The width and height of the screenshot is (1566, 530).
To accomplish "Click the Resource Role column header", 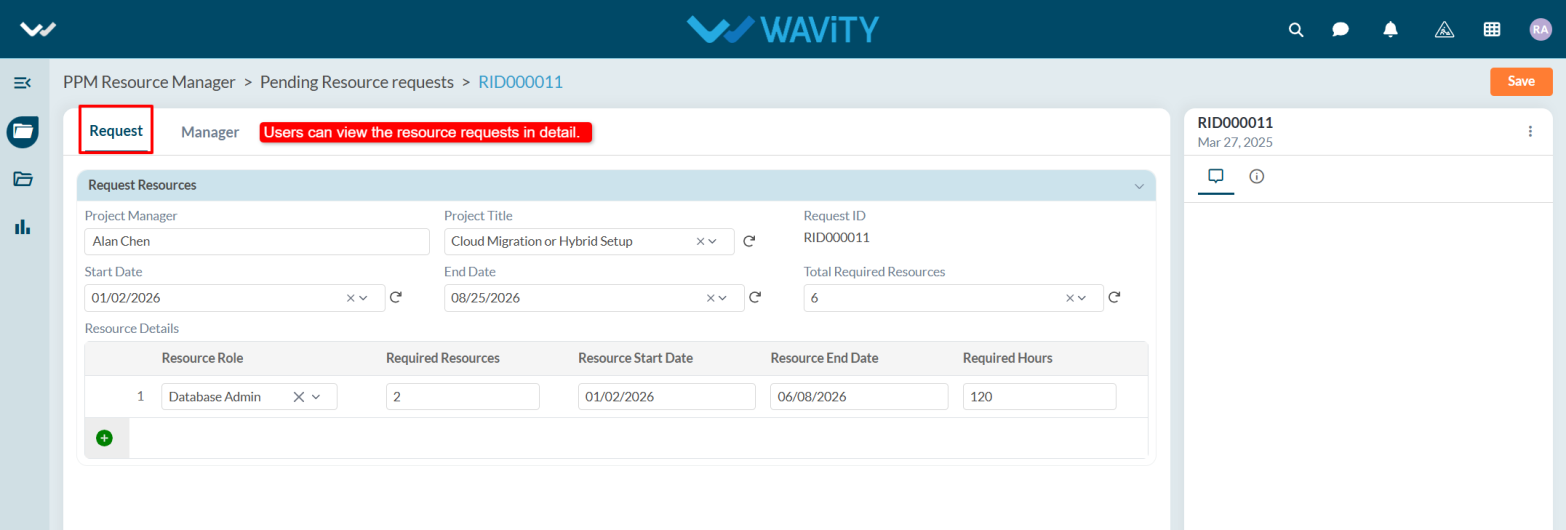I will click(202, 358).
